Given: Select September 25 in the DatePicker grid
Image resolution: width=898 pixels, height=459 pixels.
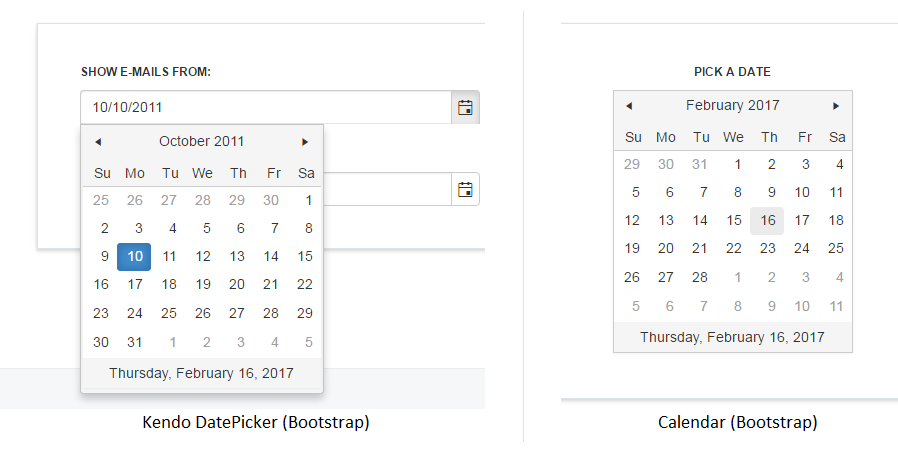Looking at the screenshot, I should point(101,200).
